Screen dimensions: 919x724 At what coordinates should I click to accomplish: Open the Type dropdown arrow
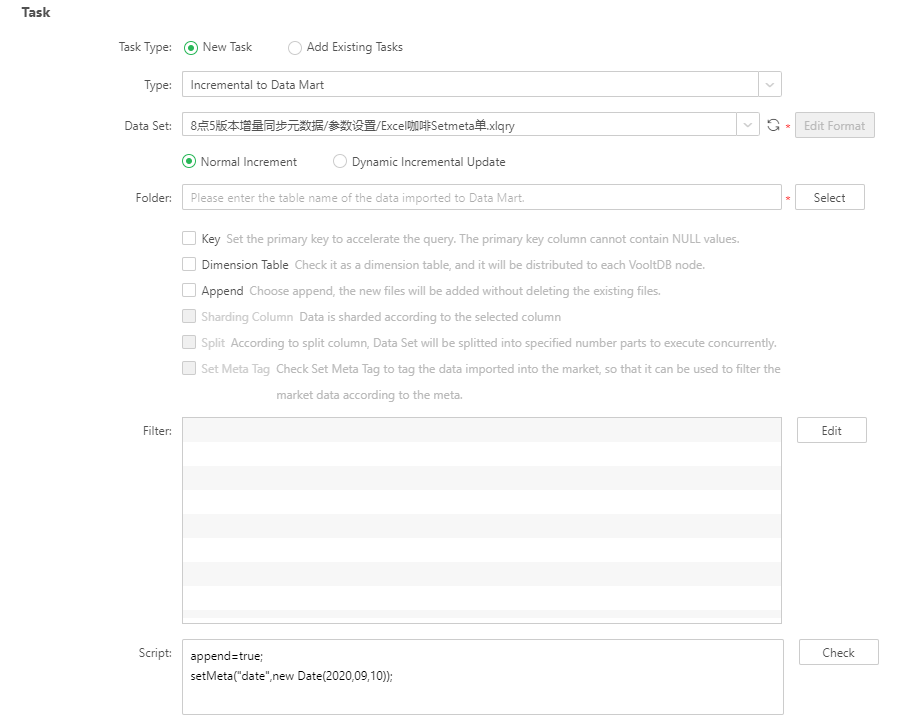(769, 85)
